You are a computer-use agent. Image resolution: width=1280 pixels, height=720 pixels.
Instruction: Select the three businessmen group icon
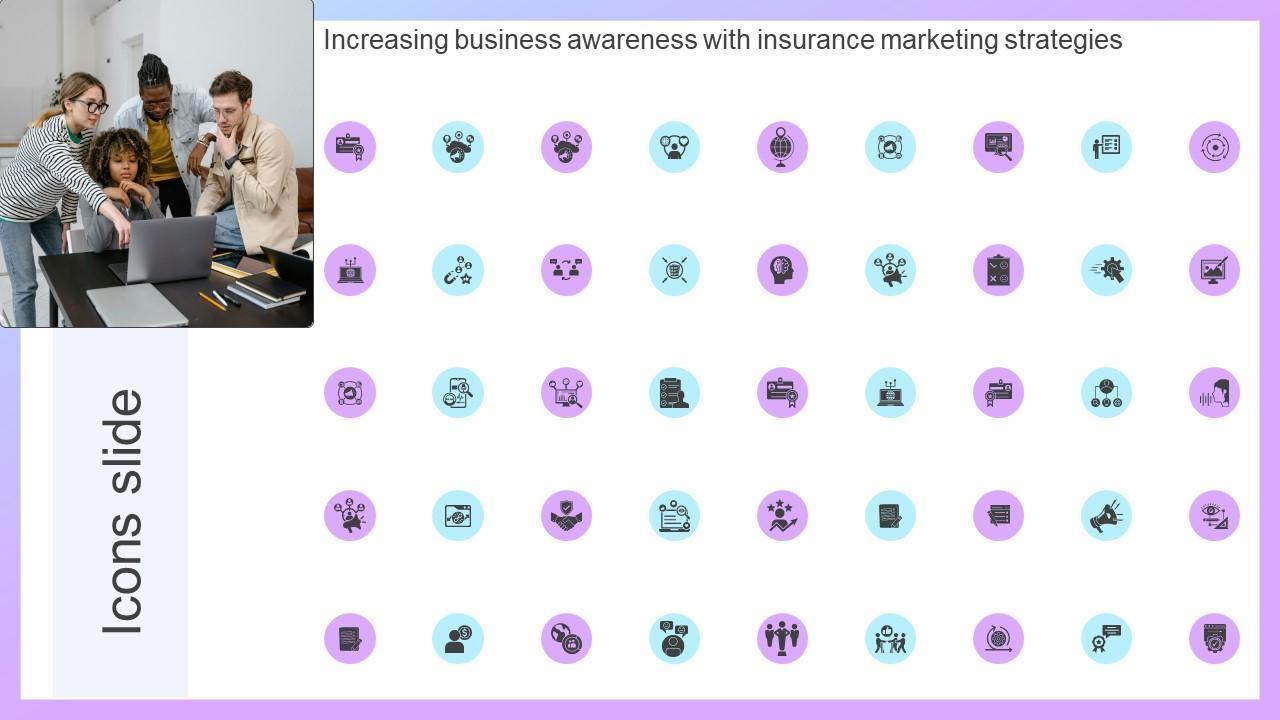click(782, 639)
